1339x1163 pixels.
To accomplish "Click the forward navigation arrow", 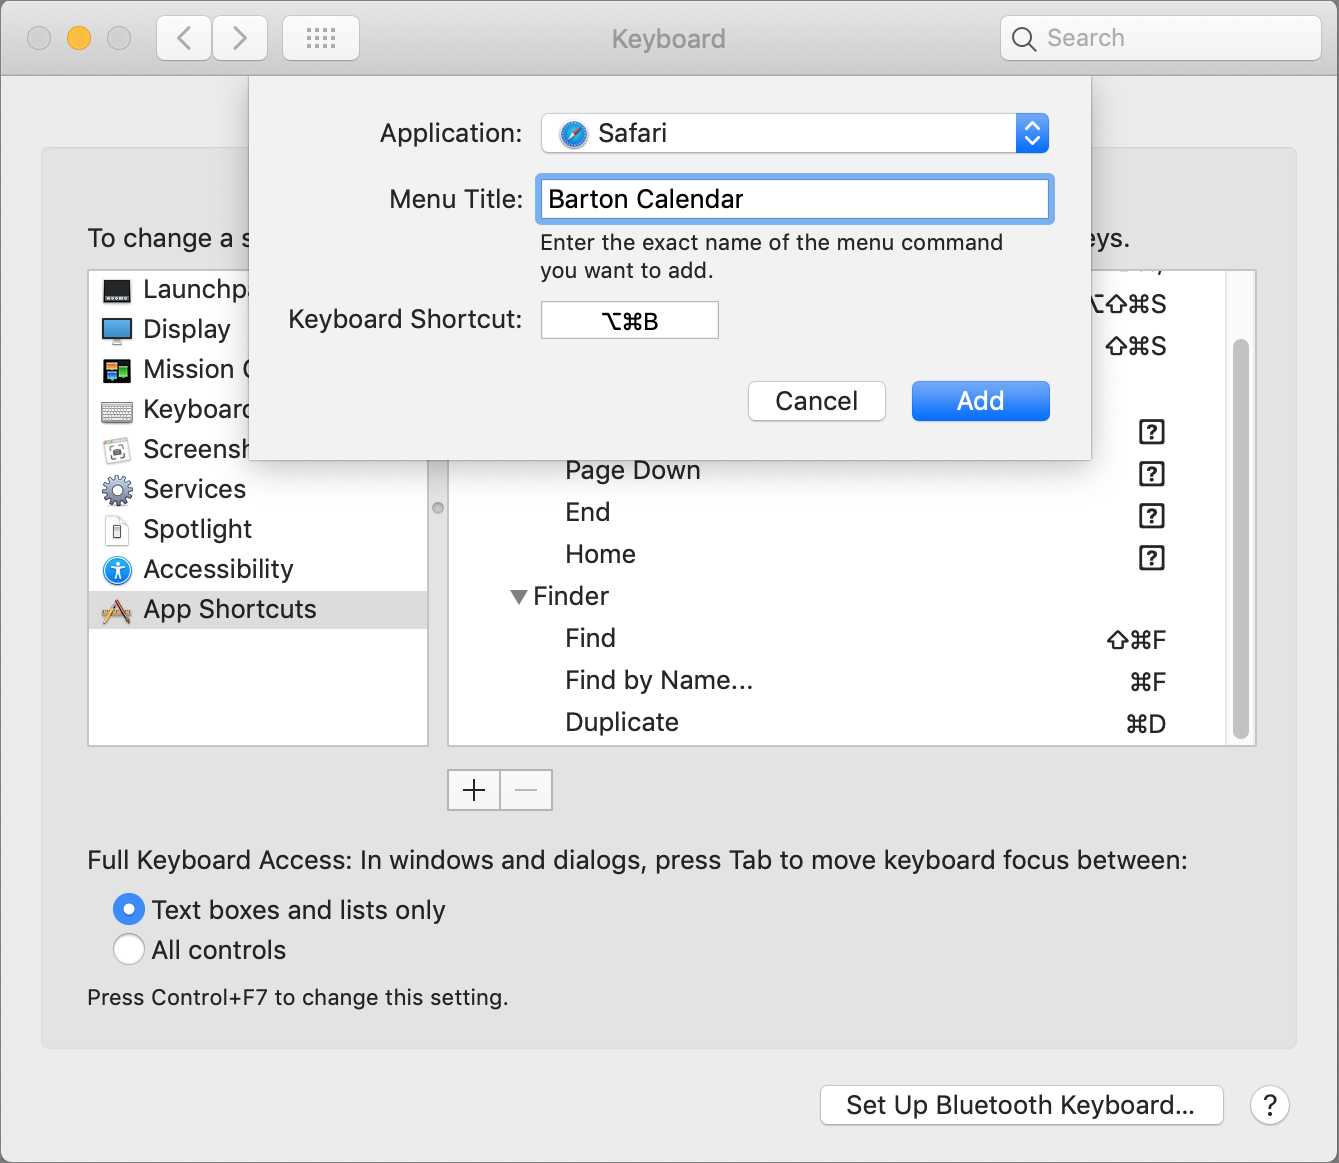I will (x=240, y=39).
